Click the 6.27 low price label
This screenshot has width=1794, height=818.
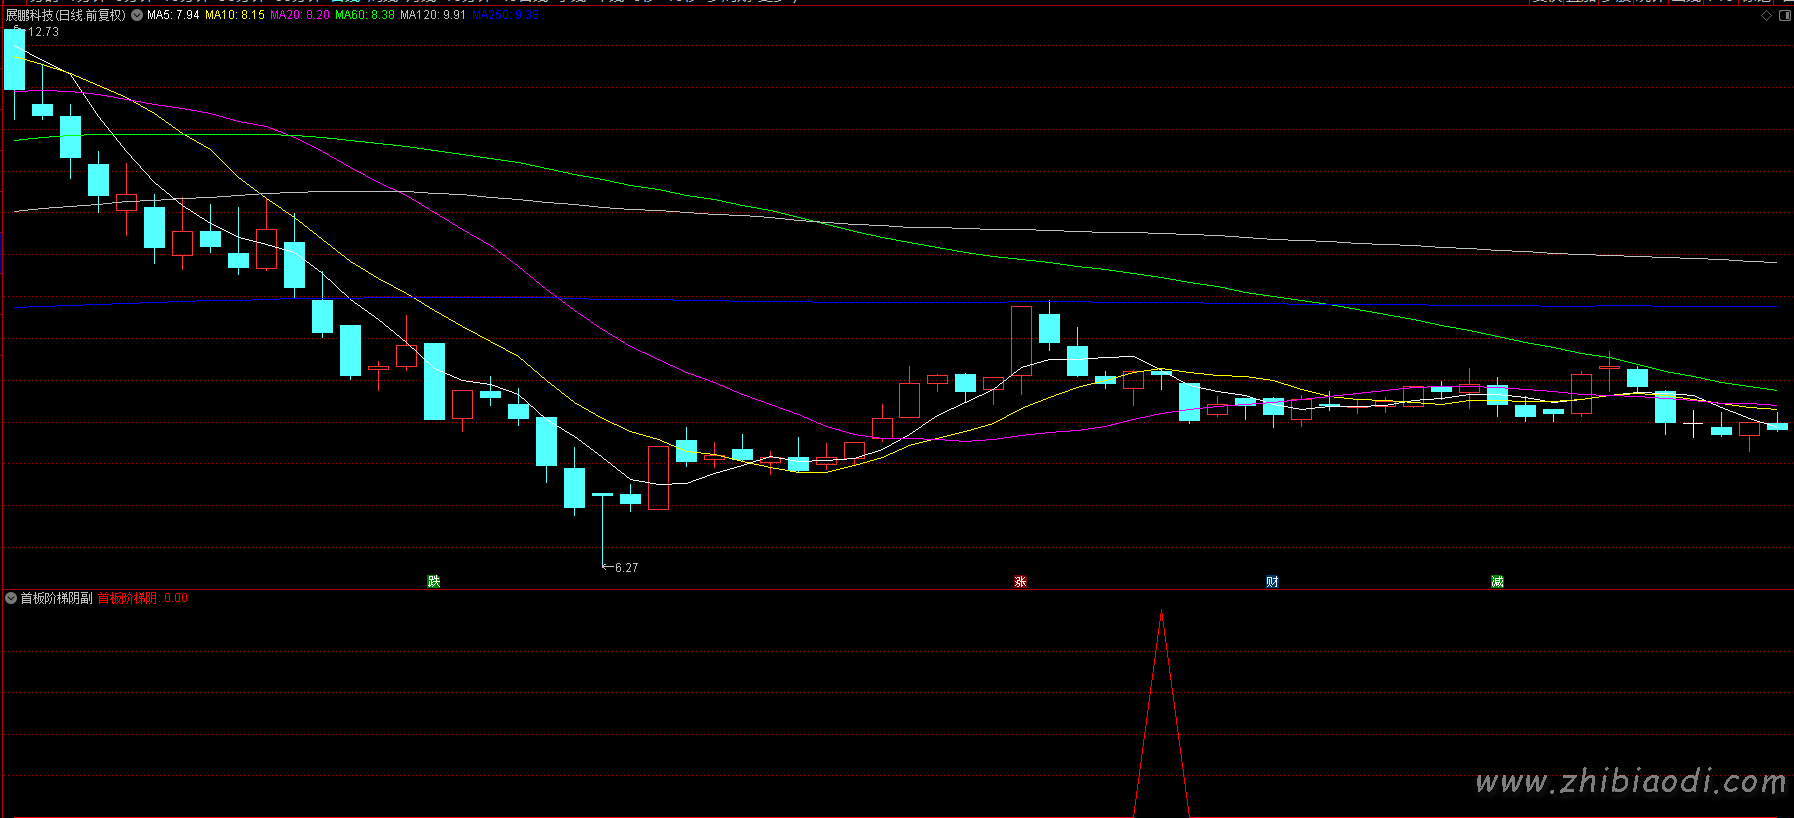coord(626,567)
